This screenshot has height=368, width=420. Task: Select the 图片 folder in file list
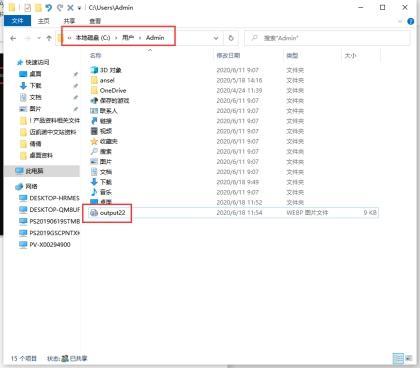[x=106, y=162]
